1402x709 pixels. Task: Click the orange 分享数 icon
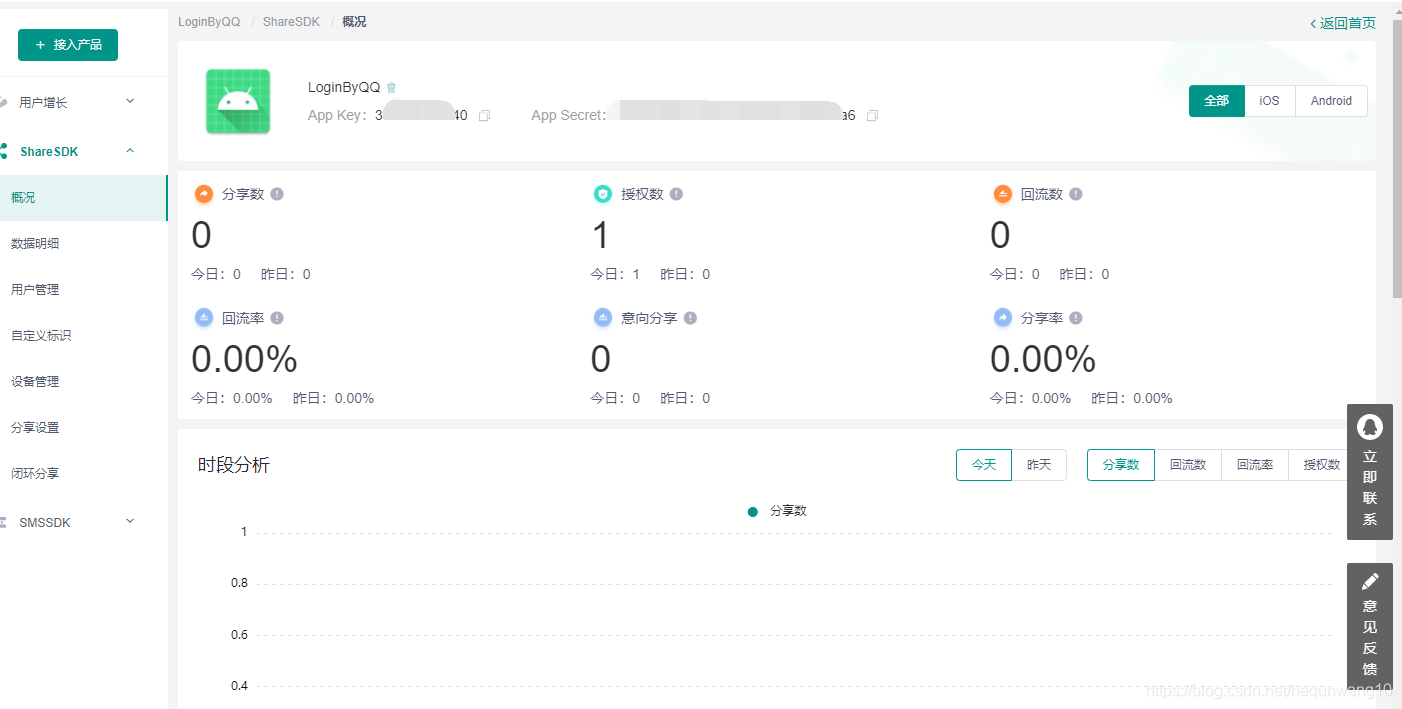[x=204, y=194]
